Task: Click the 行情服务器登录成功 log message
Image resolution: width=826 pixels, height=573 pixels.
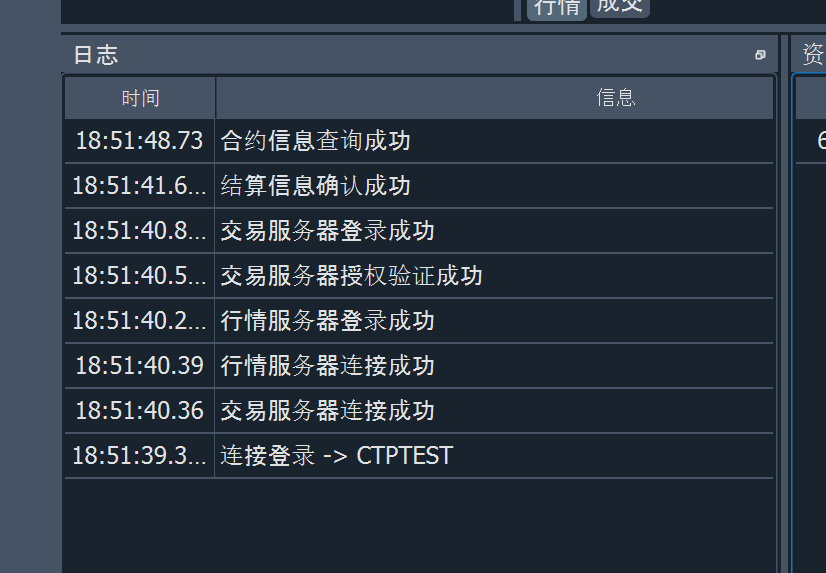Action: 327,321
